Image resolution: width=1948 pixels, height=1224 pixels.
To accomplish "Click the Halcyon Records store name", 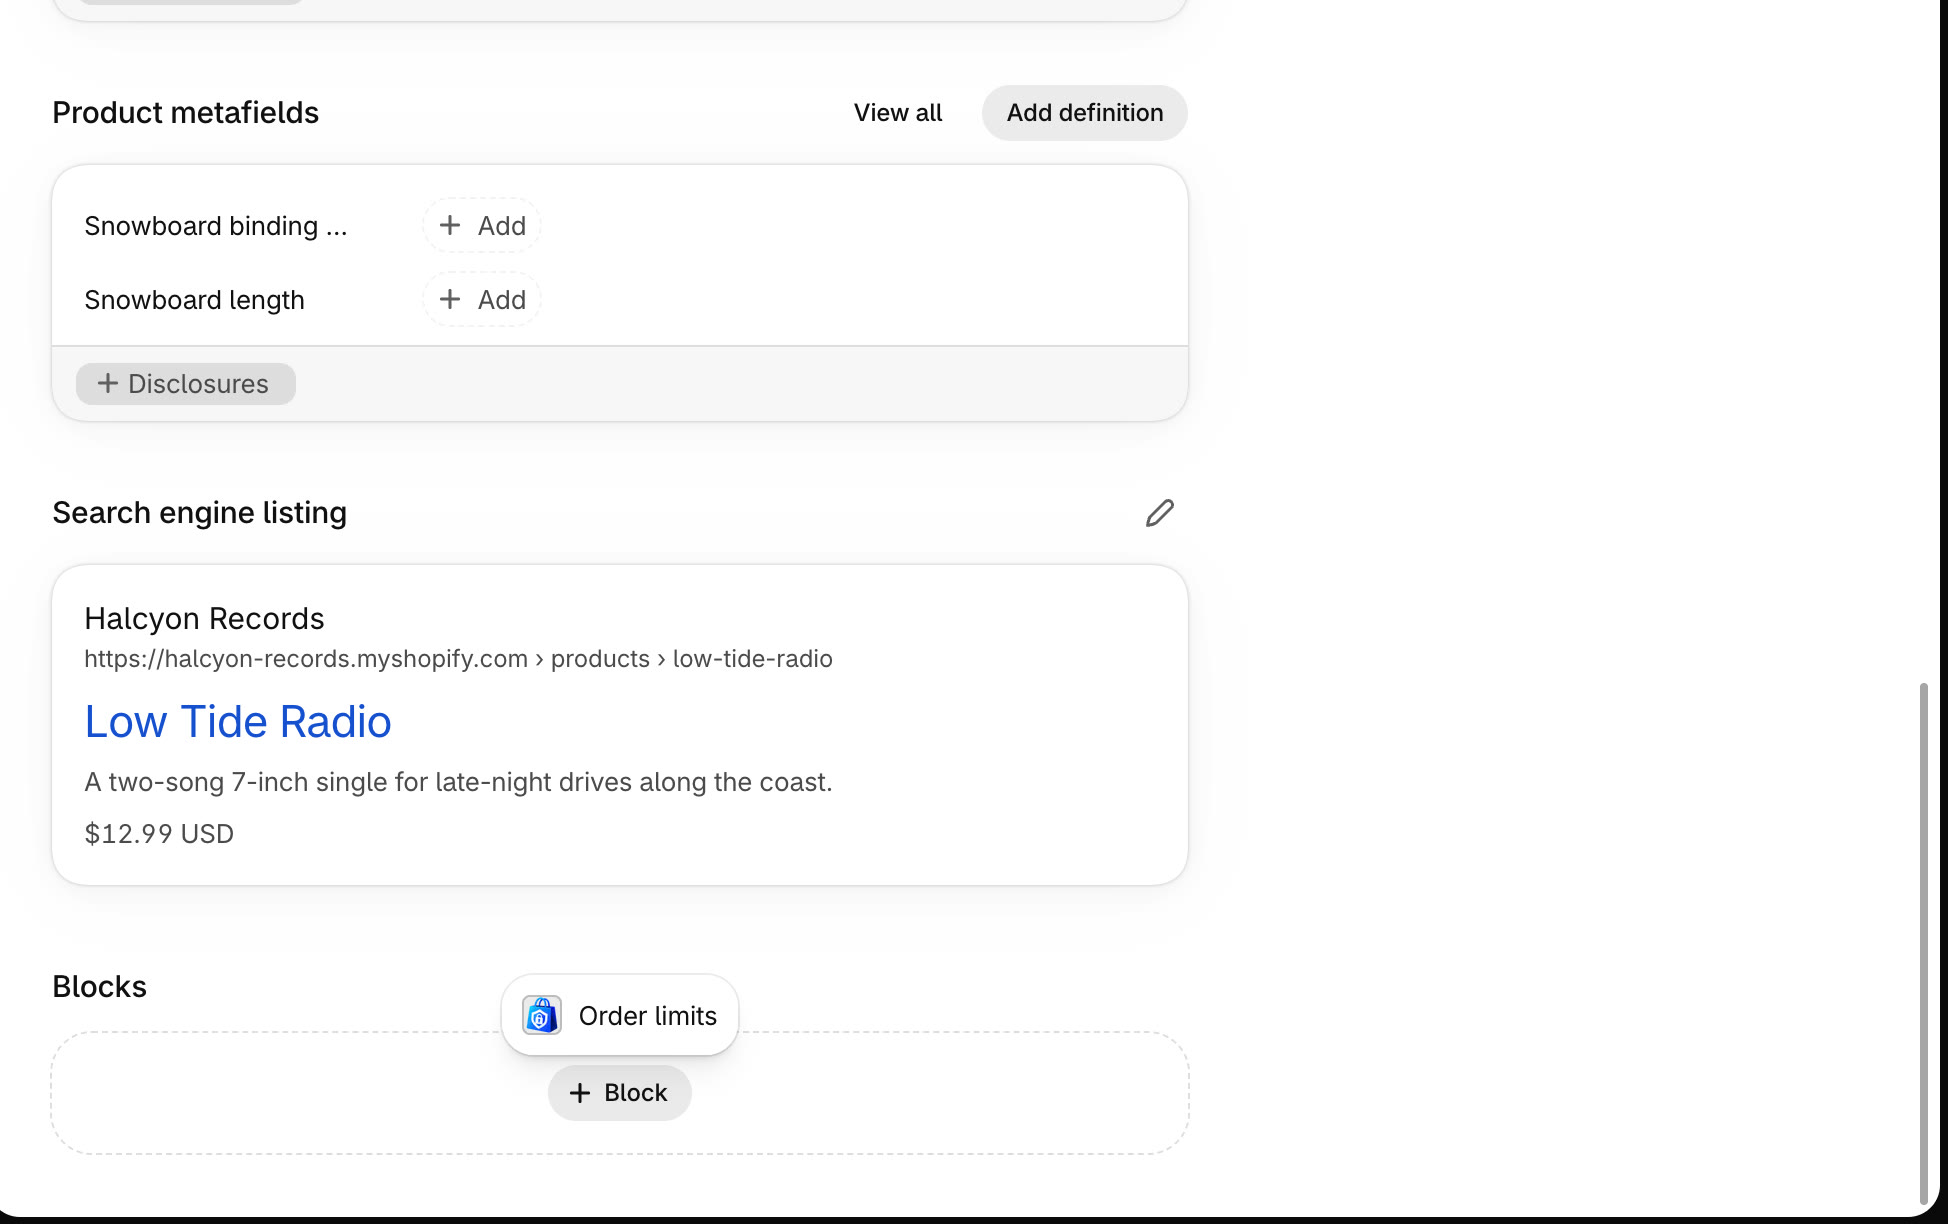I will tap(204, 619).
